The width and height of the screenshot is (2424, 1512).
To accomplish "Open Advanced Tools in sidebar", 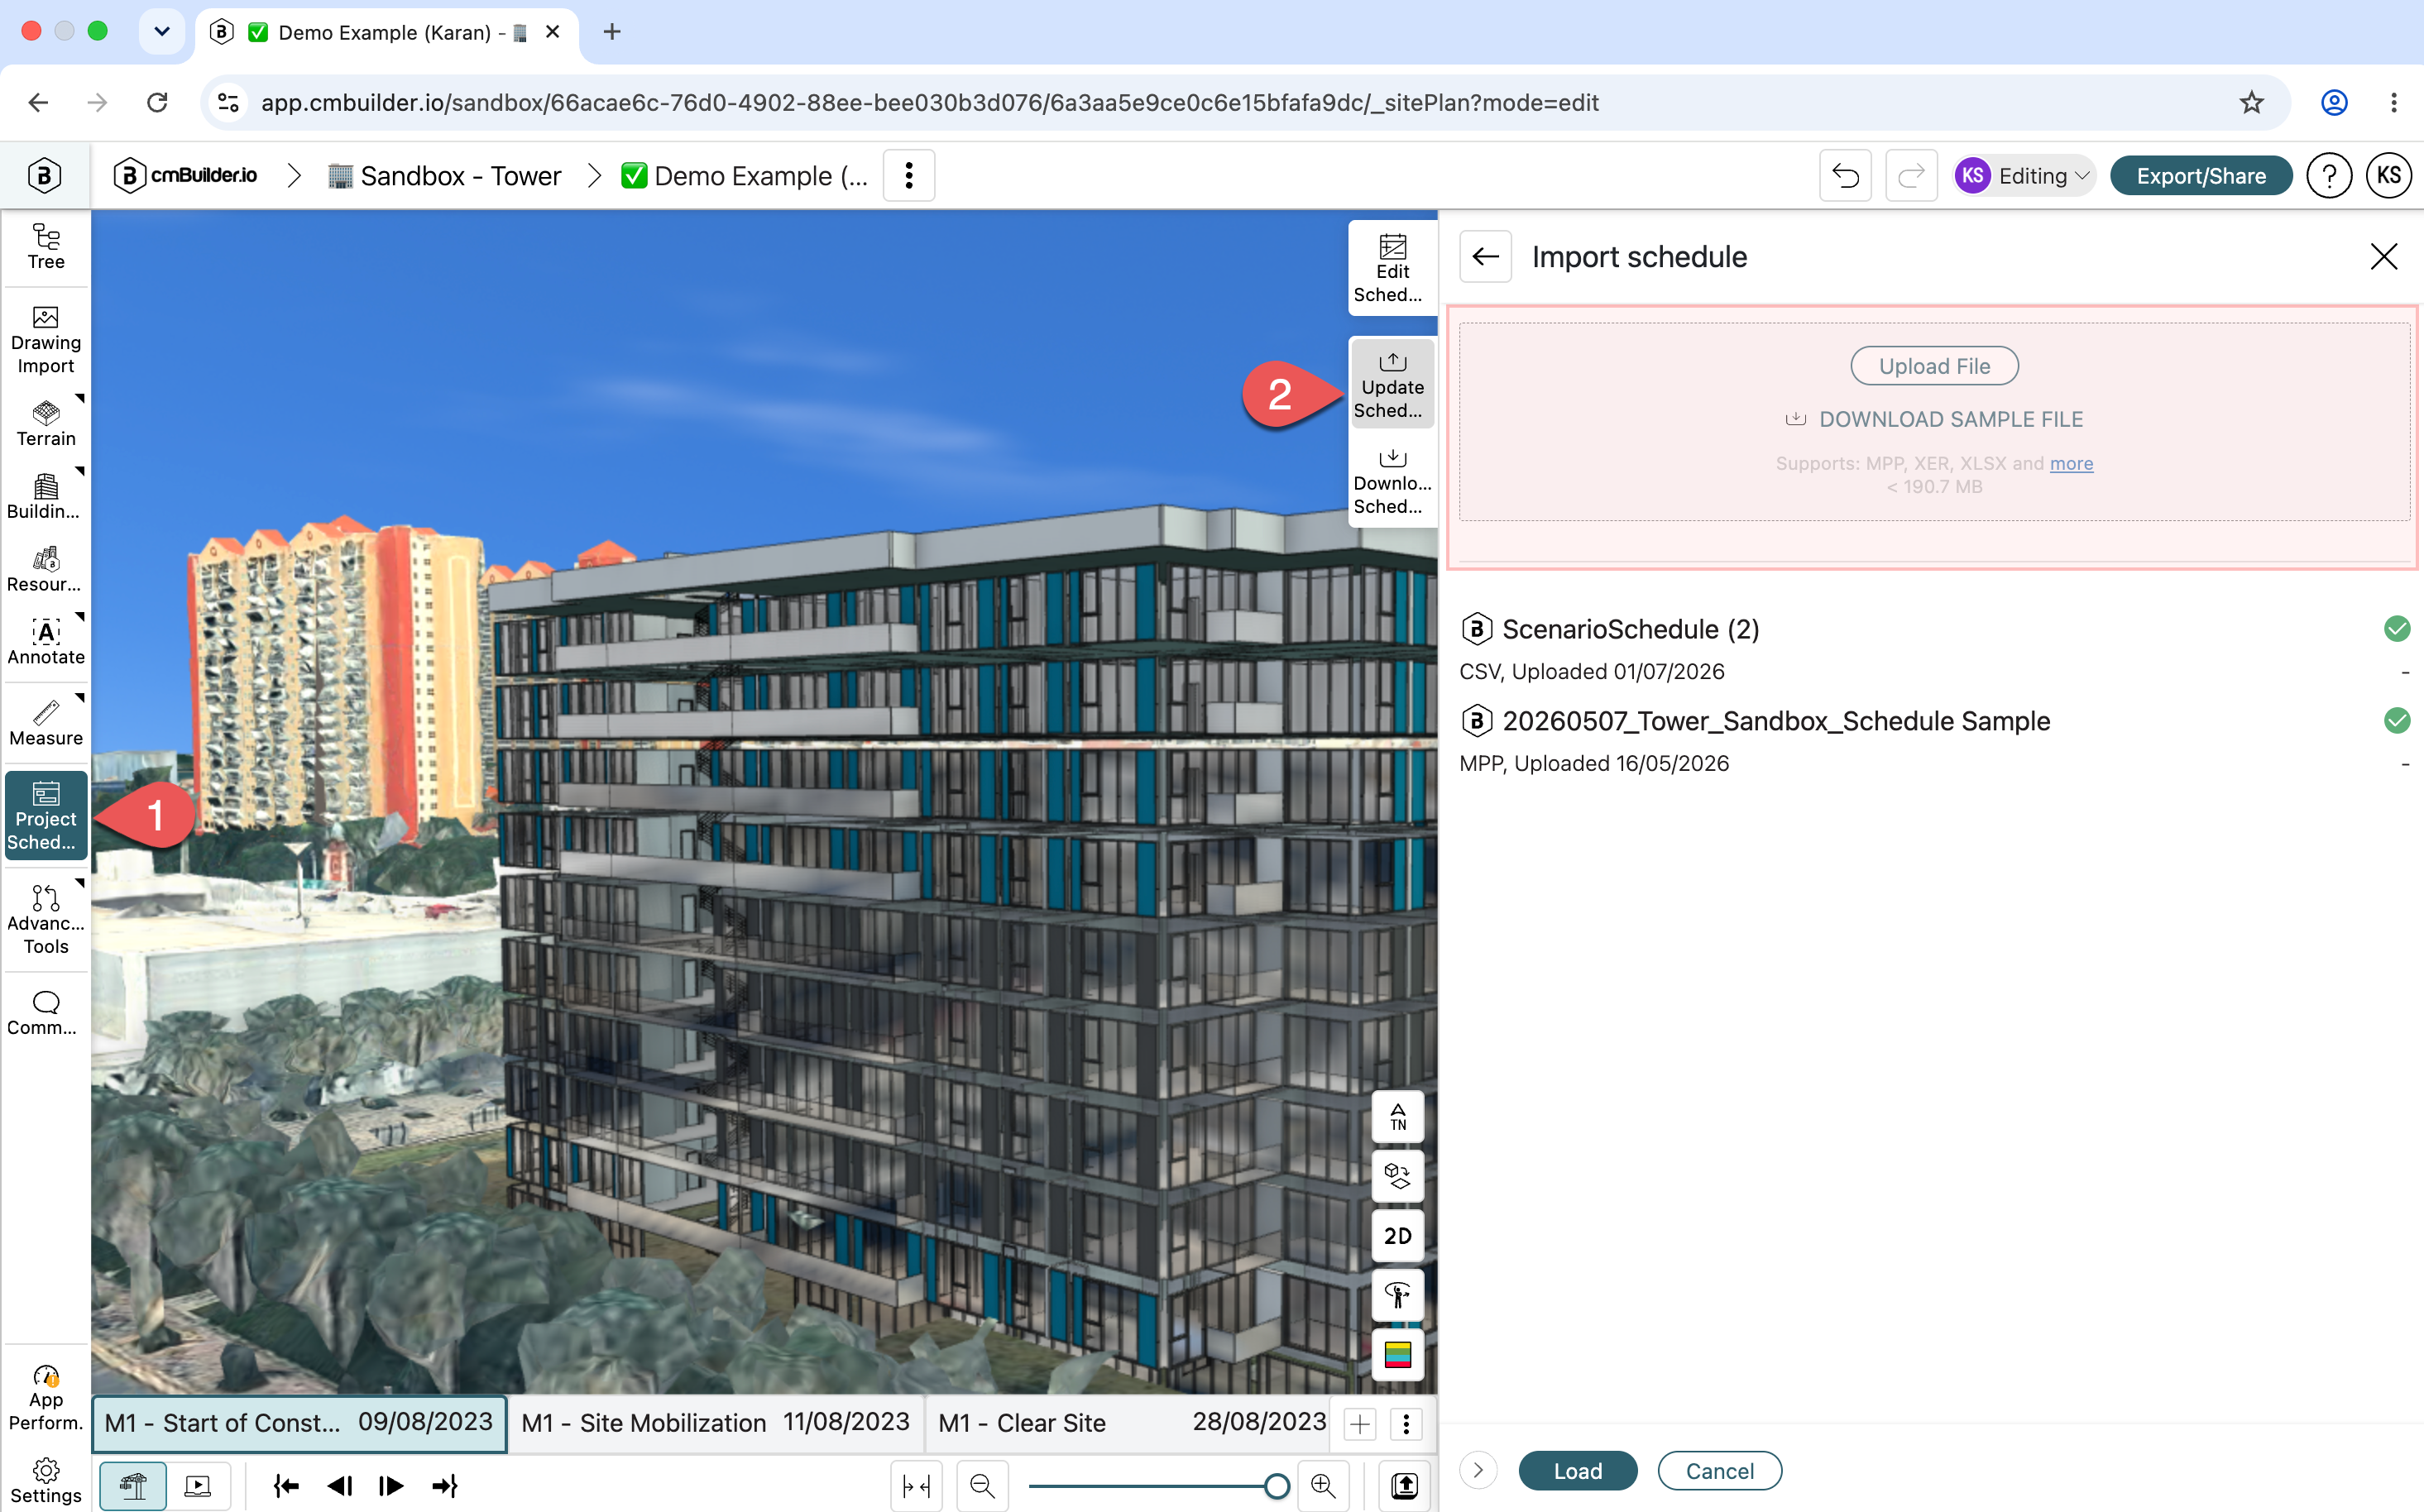I will pyautogui.click(x=46, y=920).
